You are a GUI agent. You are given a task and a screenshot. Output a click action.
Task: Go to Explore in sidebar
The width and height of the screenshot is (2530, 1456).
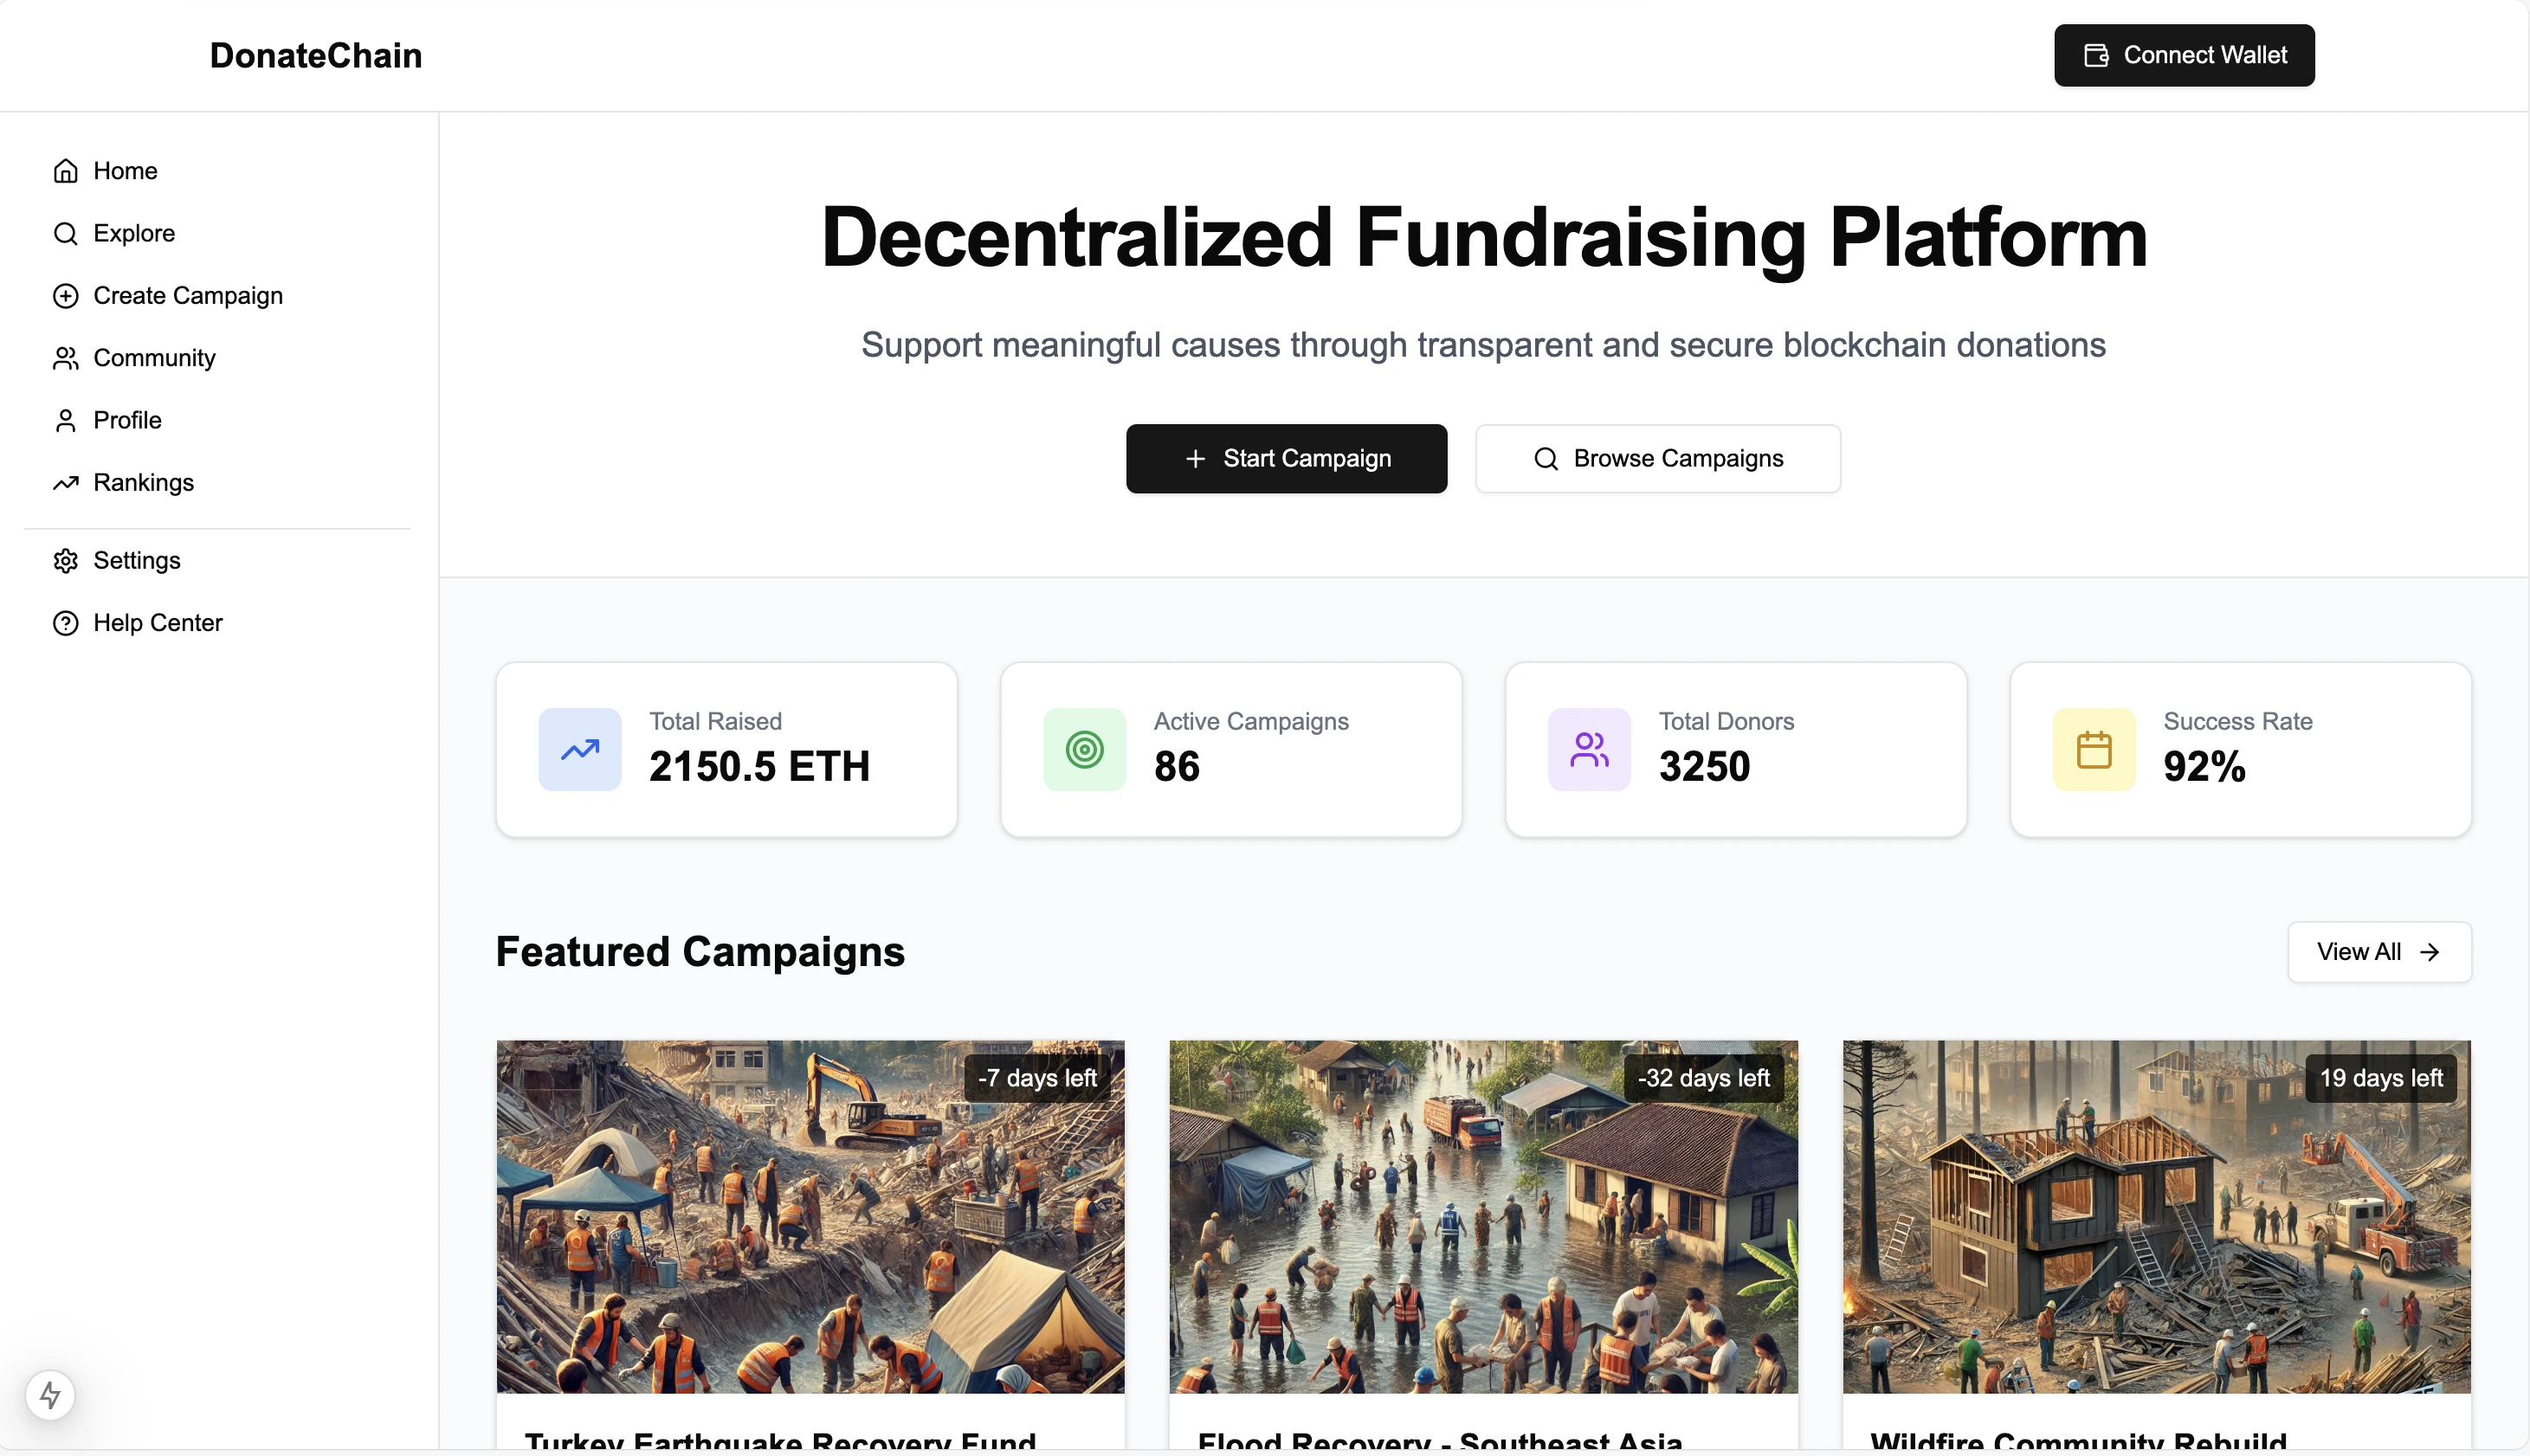(x=133, y=233)
